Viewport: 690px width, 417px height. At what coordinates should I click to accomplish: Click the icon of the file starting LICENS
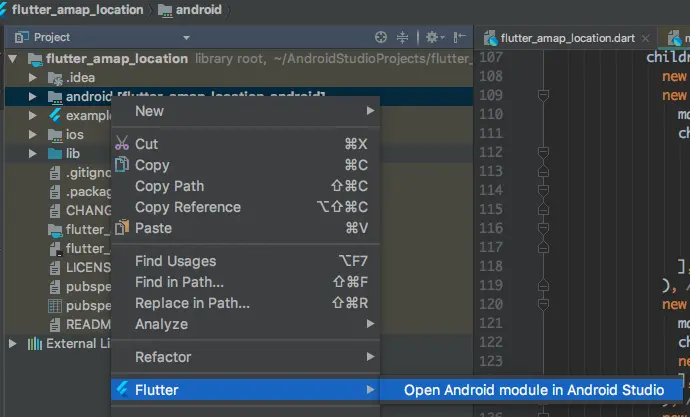point(55,268)
